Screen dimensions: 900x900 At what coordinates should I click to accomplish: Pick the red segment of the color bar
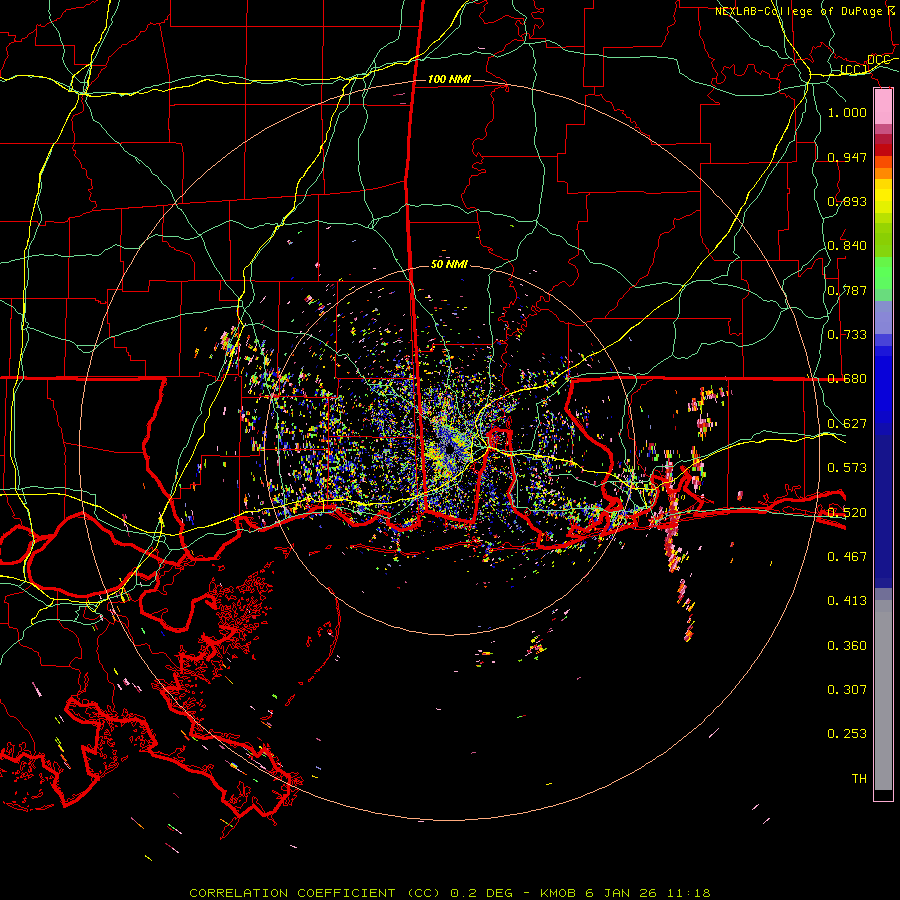coord(883,150)
